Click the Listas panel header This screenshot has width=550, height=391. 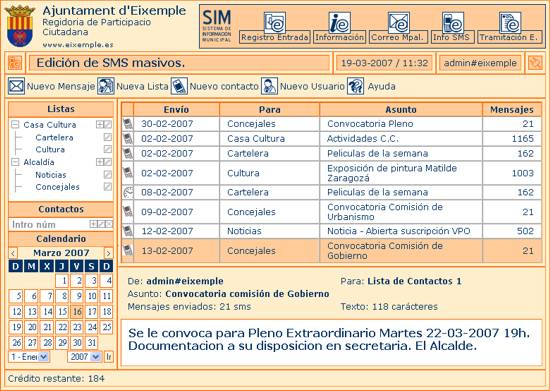(x=61, y=109)
